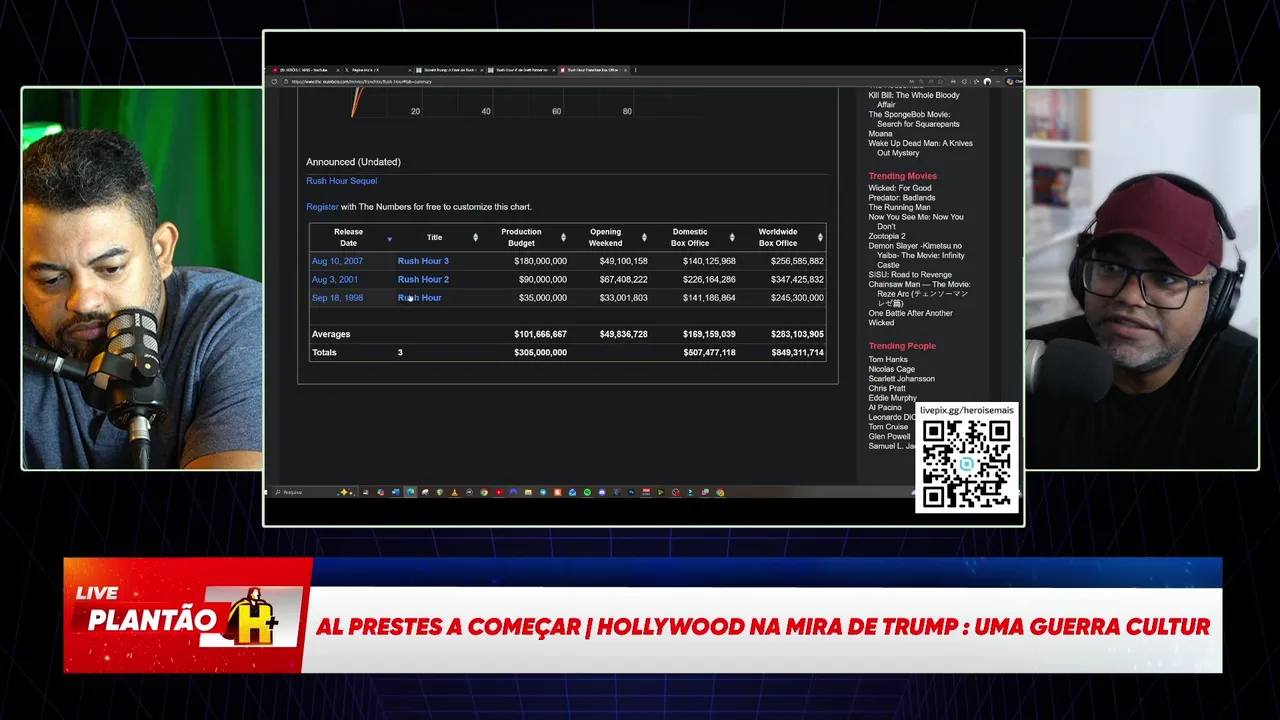The height and width of the screenshot is (720, 1280).
Task: Open Edge browser icon in taskbar
Action: click(x=410, y=492)
